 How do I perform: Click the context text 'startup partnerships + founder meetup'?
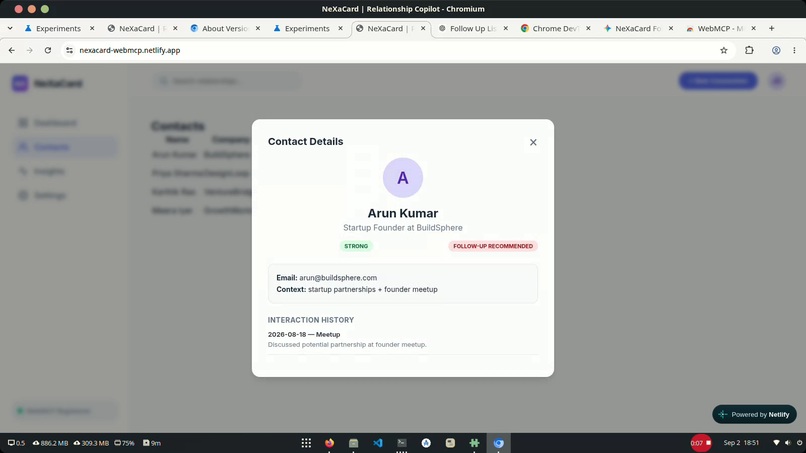click(373, 289)
